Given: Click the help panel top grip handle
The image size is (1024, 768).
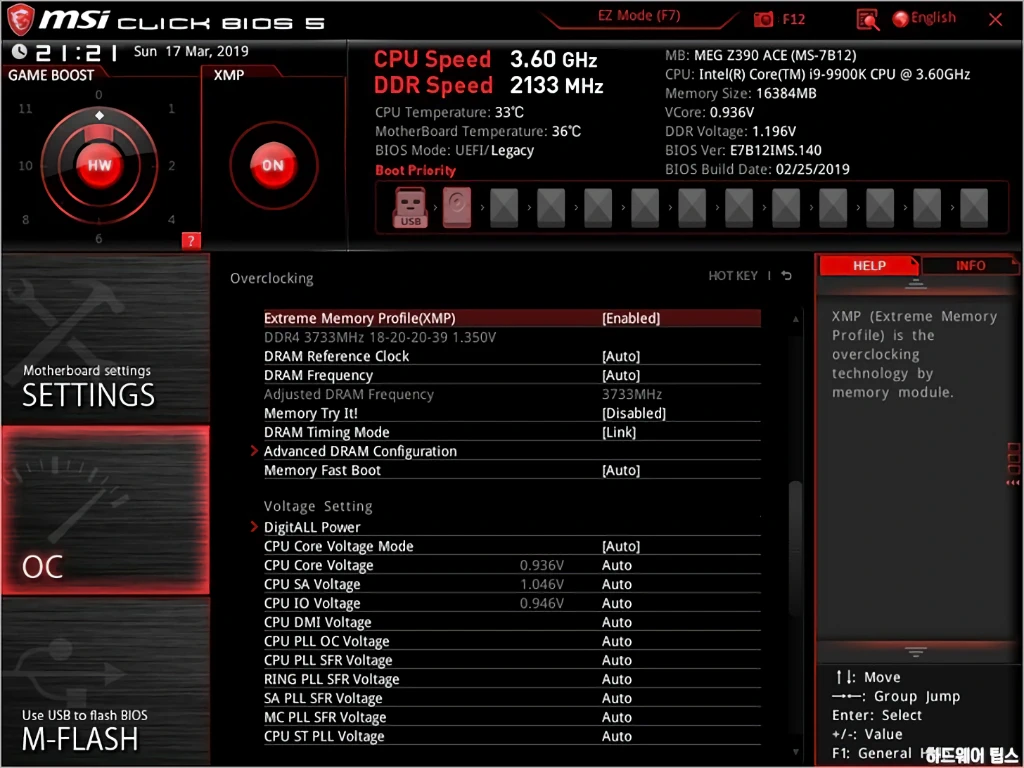Looking at the screenshot, I should [x=916, y=283].
